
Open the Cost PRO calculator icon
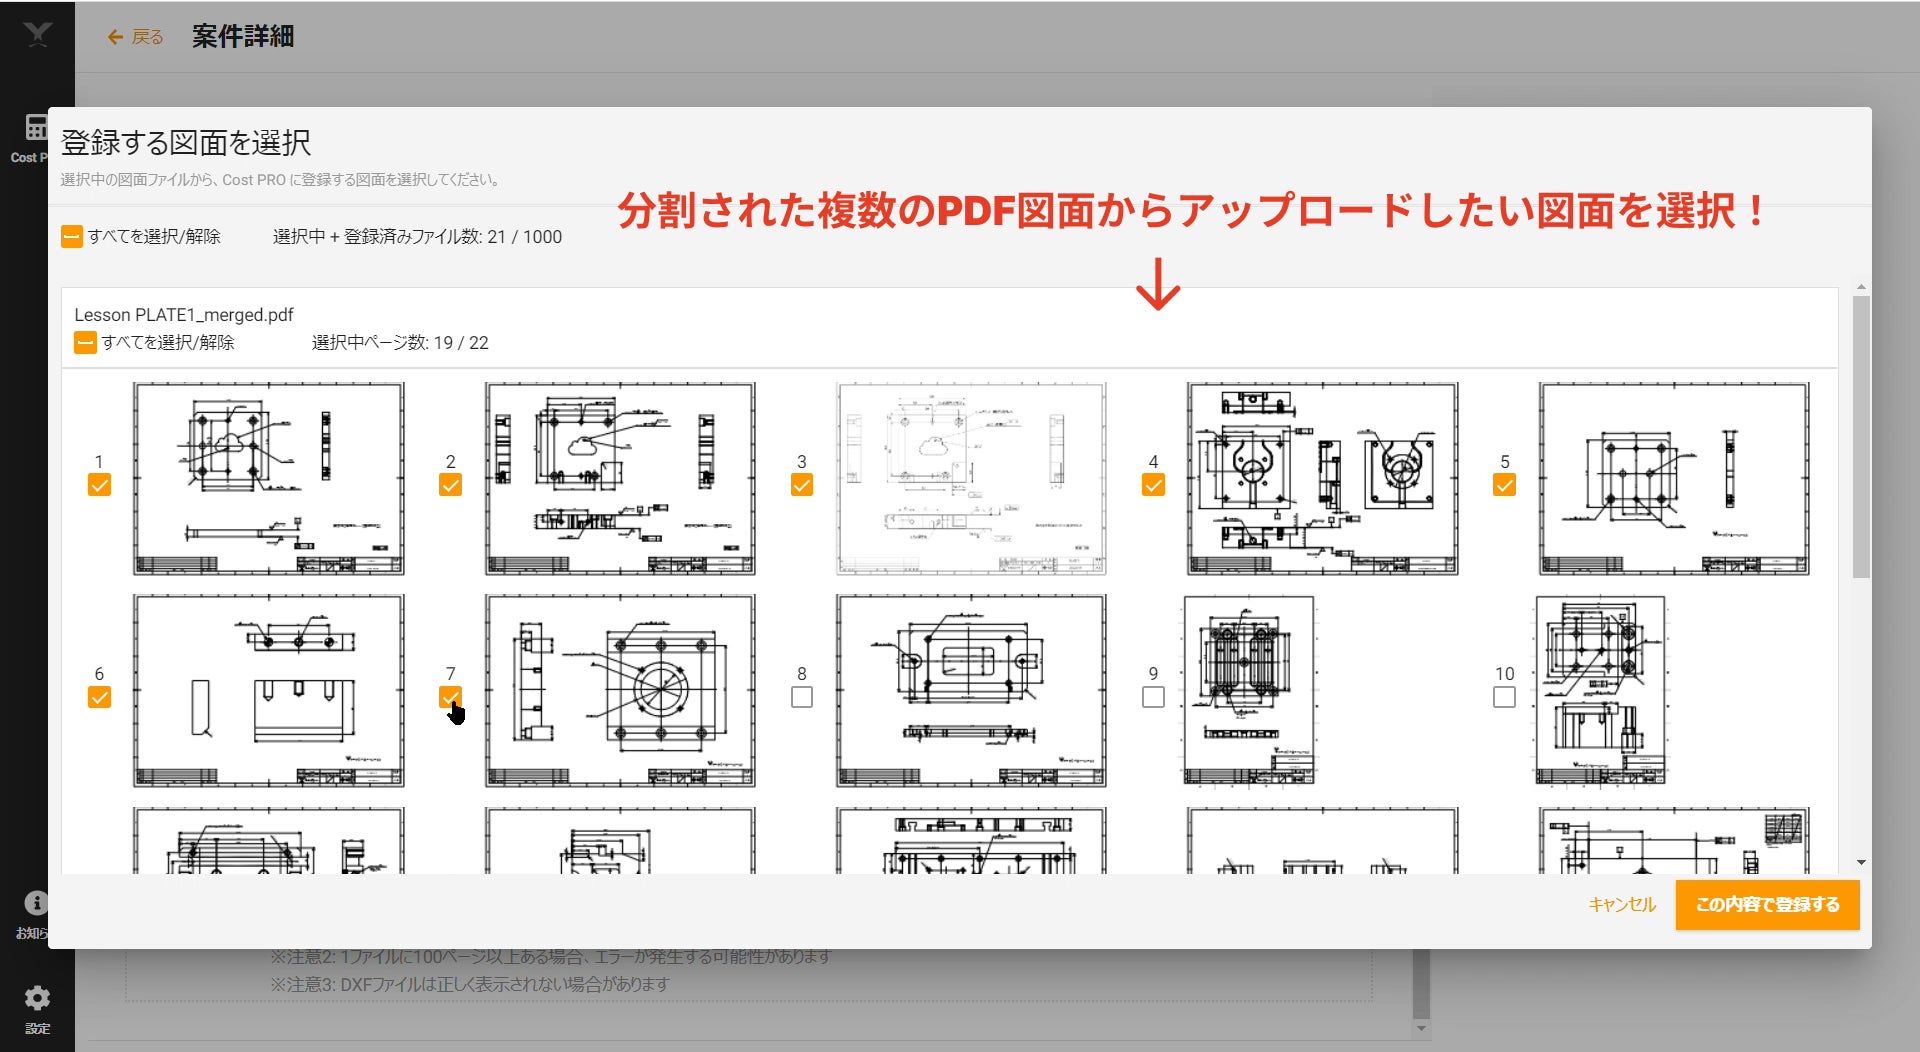pyautogui.click(x=37, y=127)
